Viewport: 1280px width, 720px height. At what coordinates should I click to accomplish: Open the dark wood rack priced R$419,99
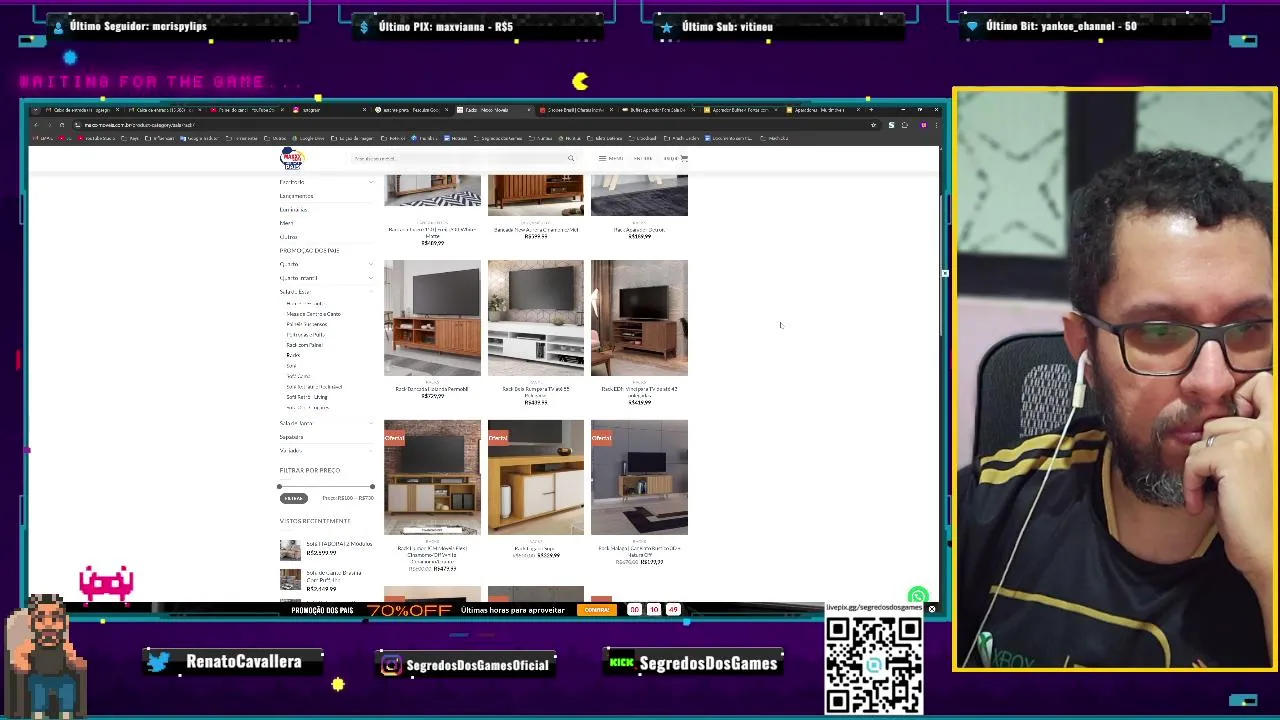coord(639,318)
